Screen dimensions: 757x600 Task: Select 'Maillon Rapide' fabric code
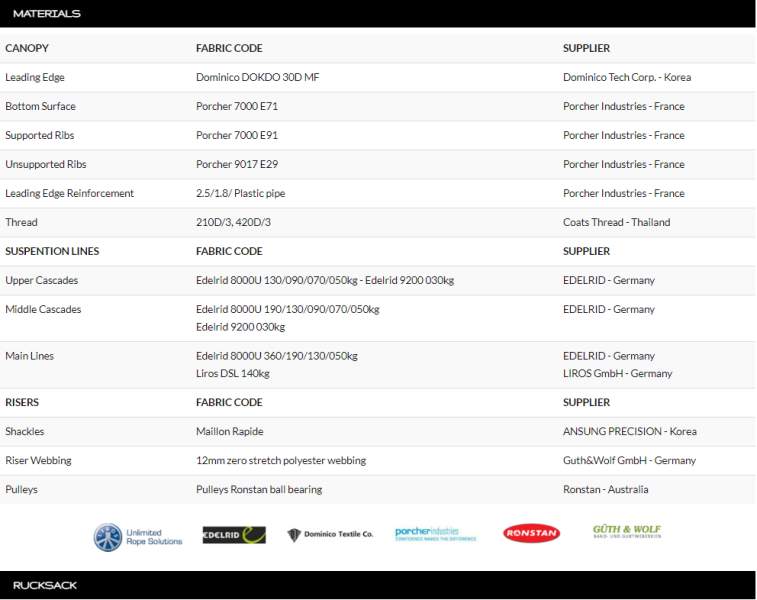[230, 431]
